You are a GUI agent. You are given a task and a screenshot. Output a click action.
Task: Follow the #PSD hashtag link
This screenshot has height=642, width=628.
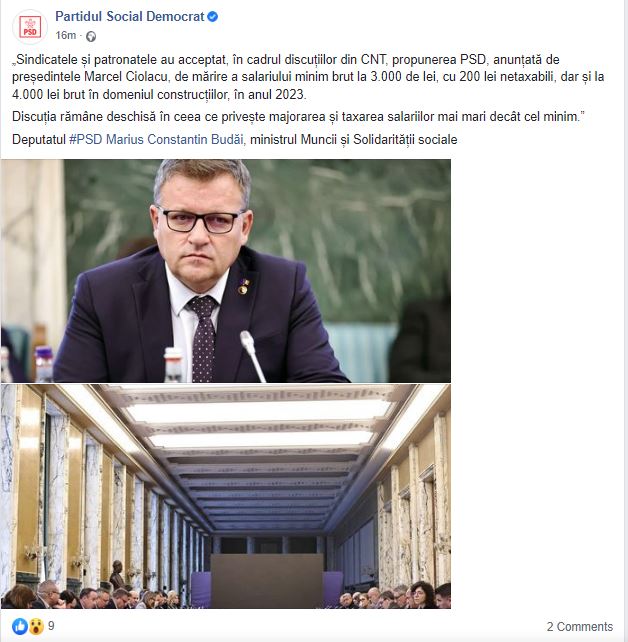(86, 140)
